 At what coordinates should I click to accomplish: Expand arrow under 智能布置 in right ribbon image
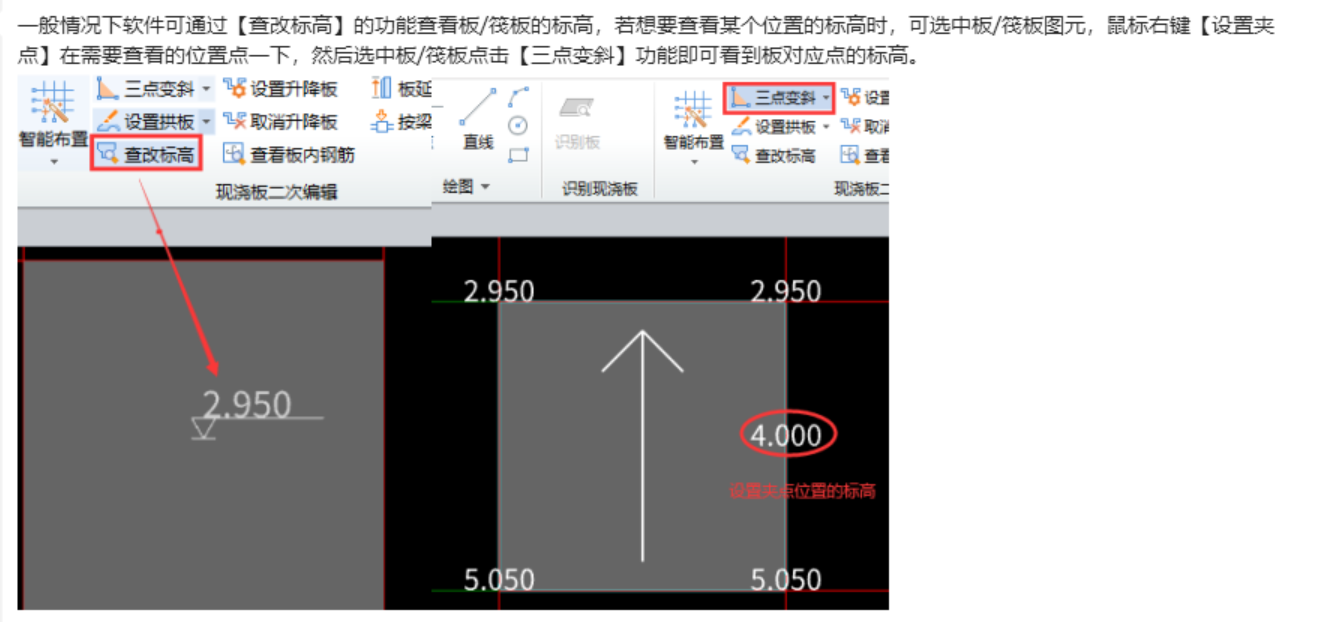(694, 161)
